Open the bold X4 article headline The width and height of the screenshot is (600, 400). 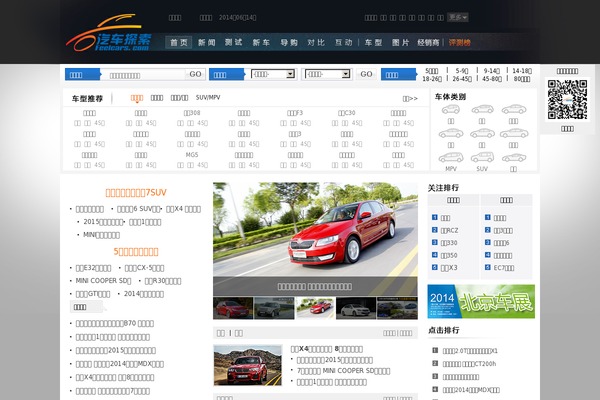click(327, 349)
